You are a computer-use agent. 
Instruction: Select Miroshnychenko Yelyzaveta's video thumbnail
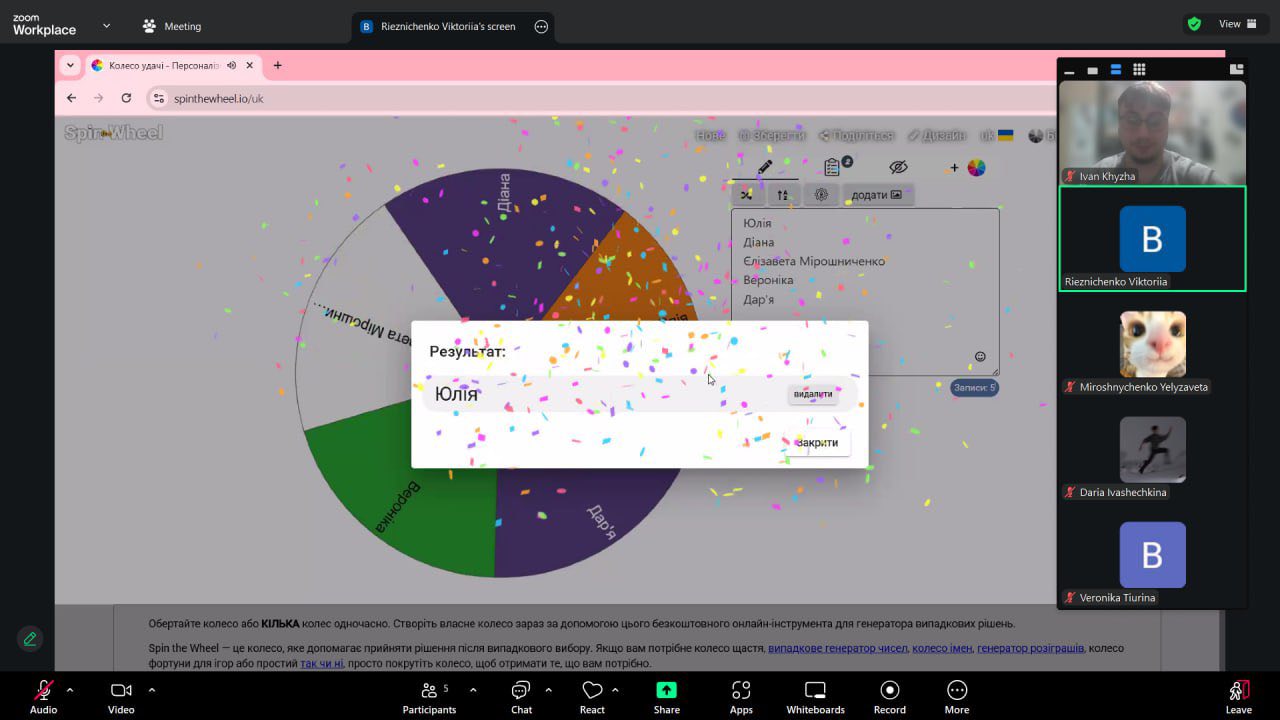click(1152, 344)
